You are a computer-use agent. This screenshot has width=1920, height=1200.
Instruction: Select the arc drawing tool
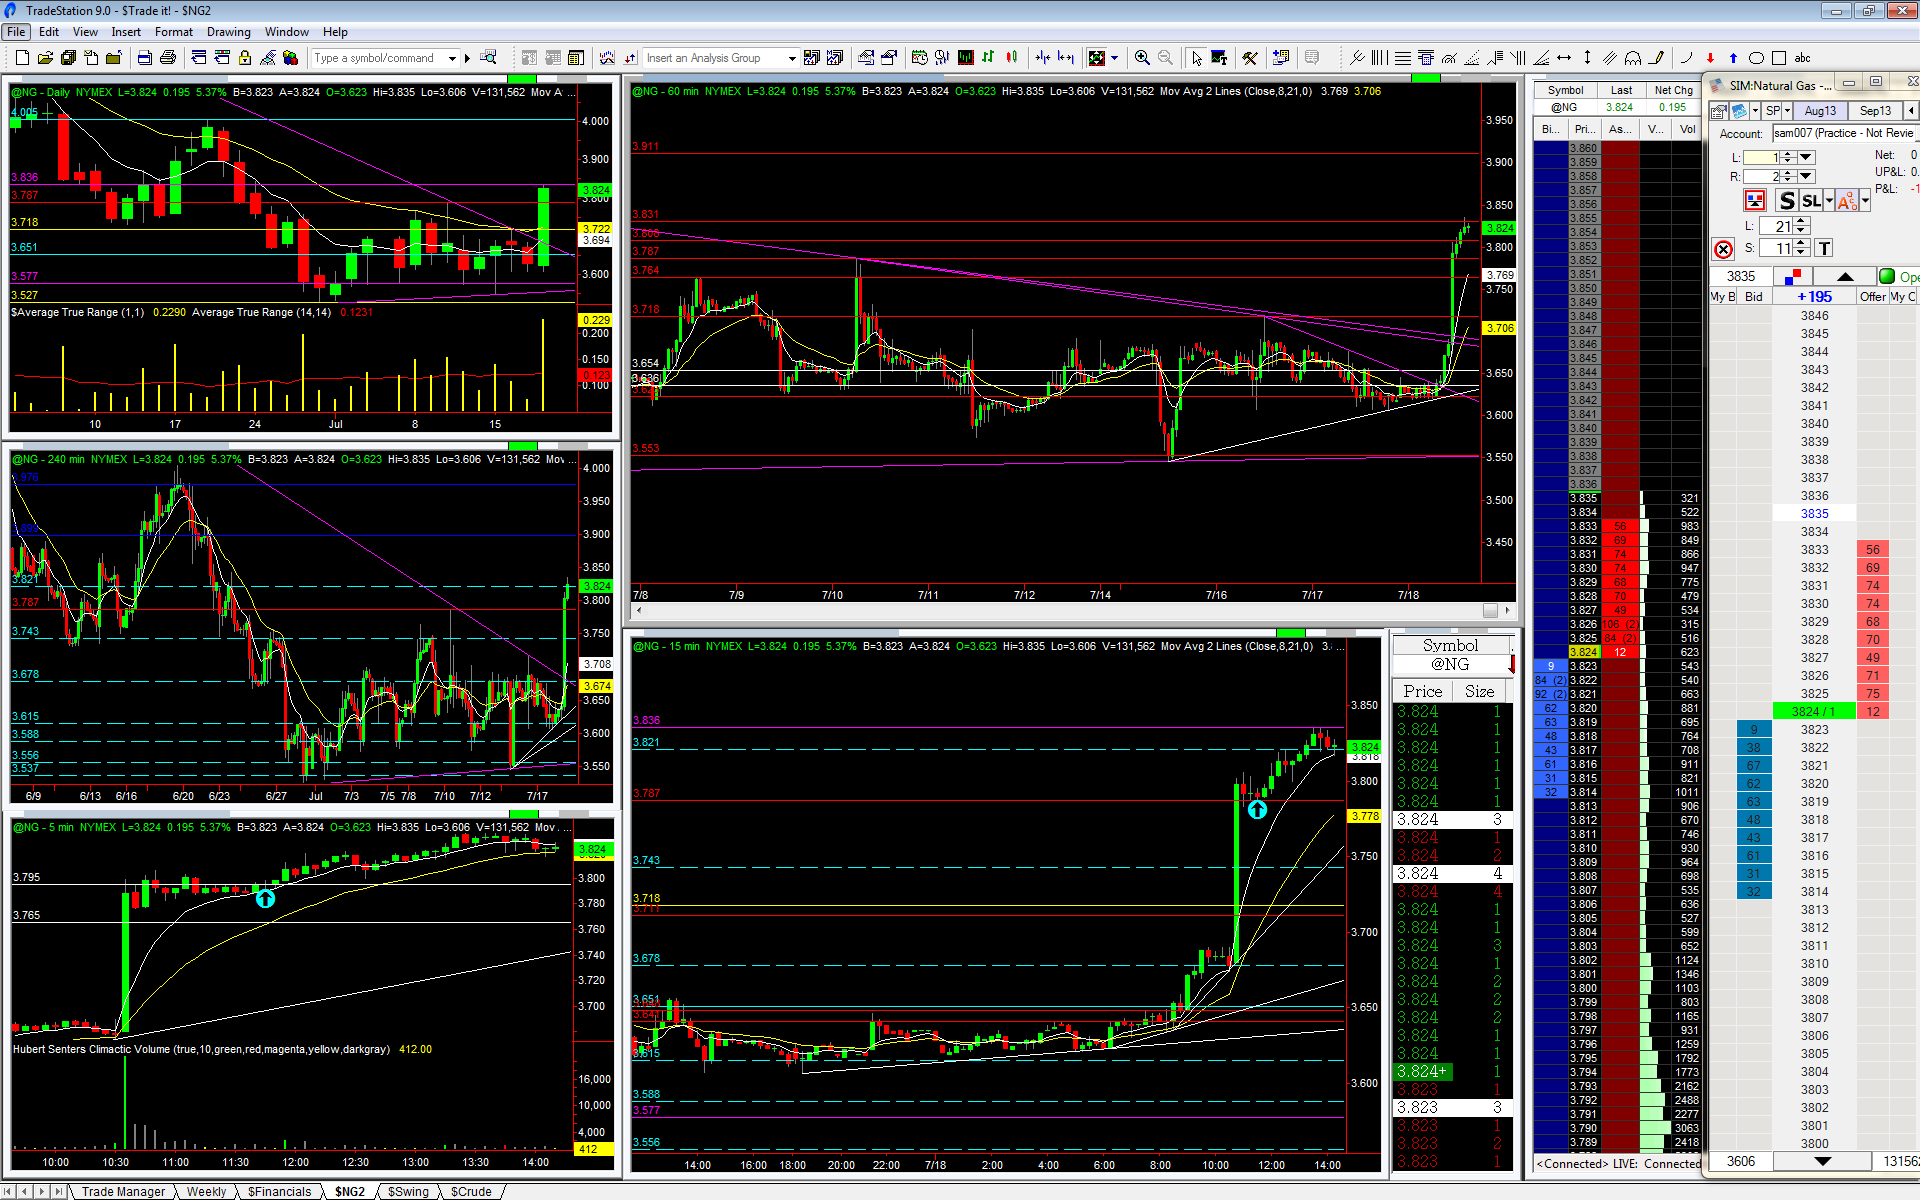(1685, 58)
